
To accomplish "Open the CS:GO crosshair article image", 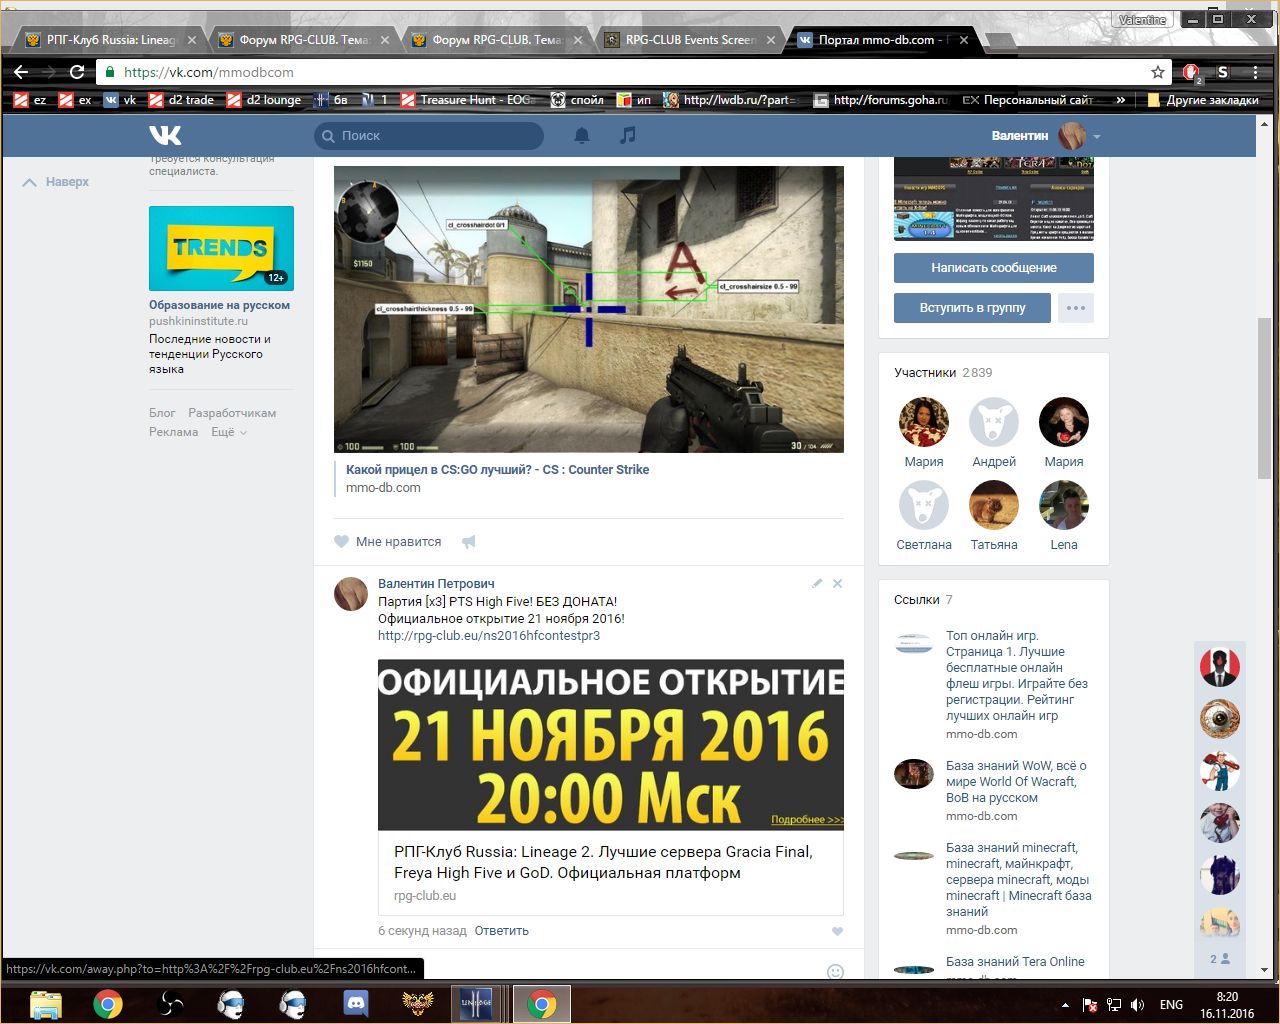I will [x=589, y=309].
